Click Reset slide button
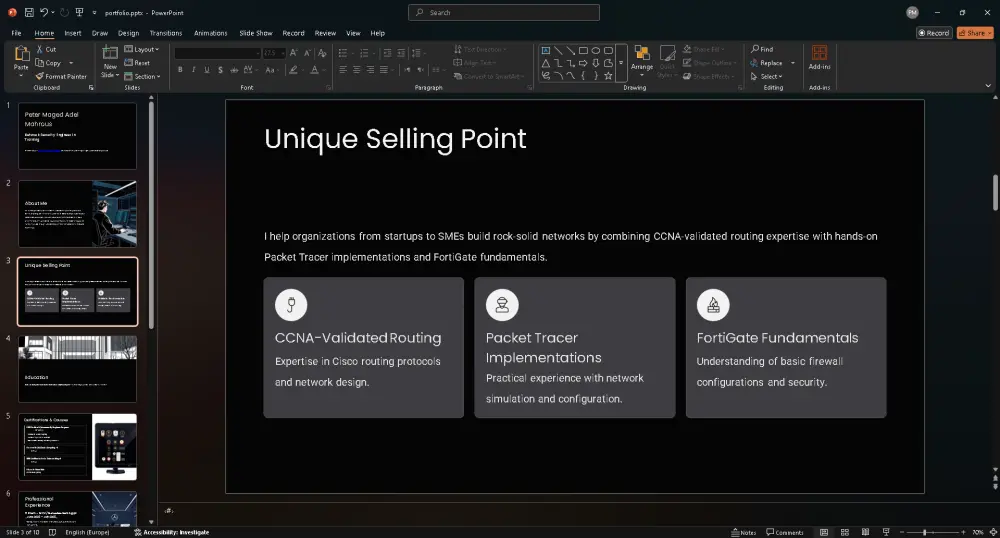The height and width of the screenshot is (538, 1000). click(x=137, y=63)
